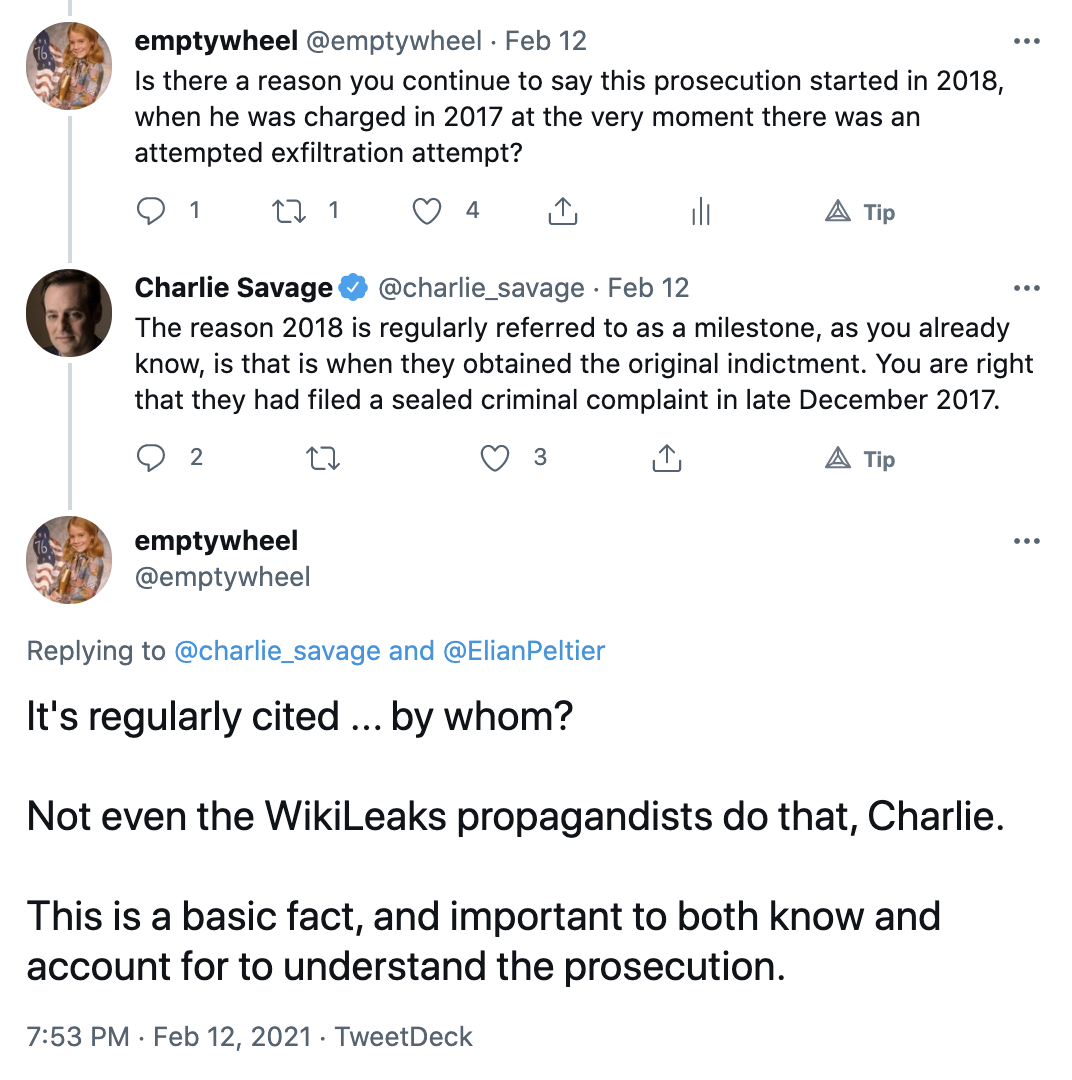Reply to emptywheel's first tweet
Image resolution: width=1072 pixels, height=1080 pixels.
coord(151,211)
